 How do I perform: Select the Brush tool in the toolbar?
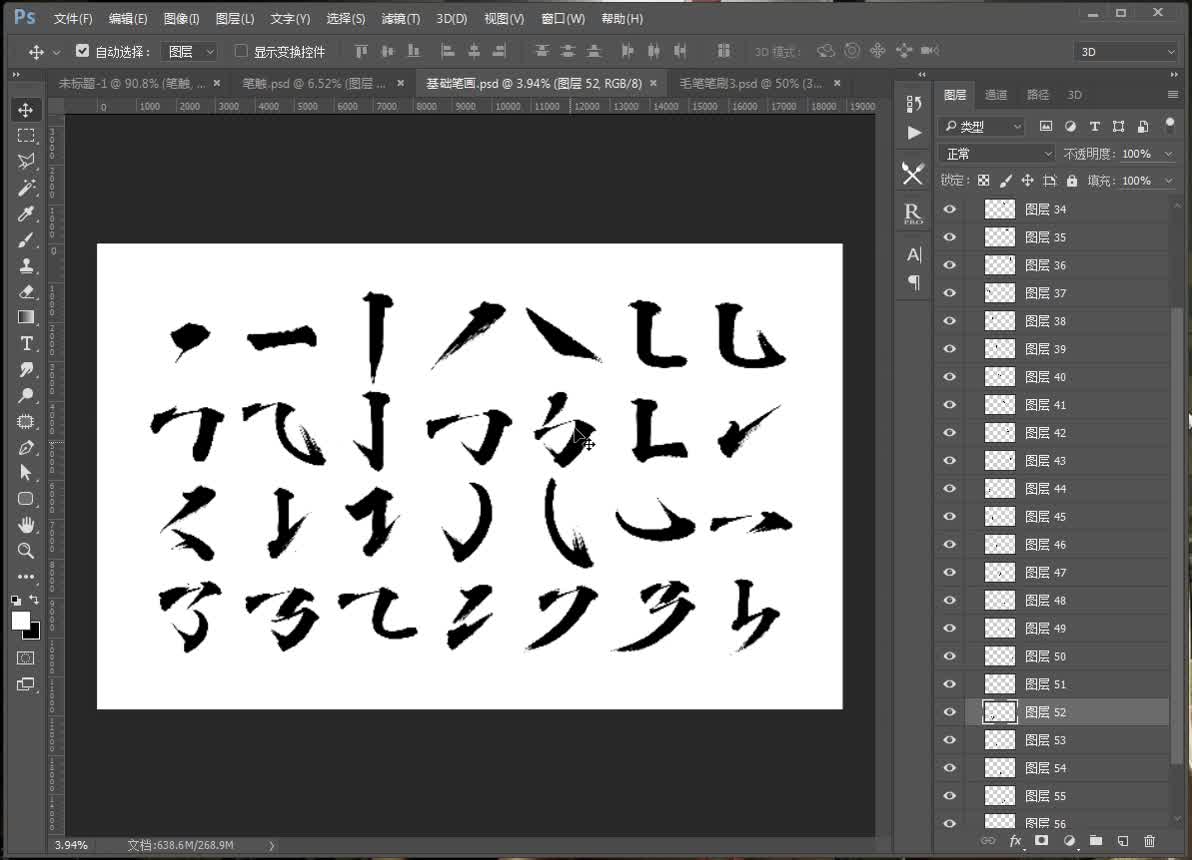pyautogui.click(x=26, y=240)
